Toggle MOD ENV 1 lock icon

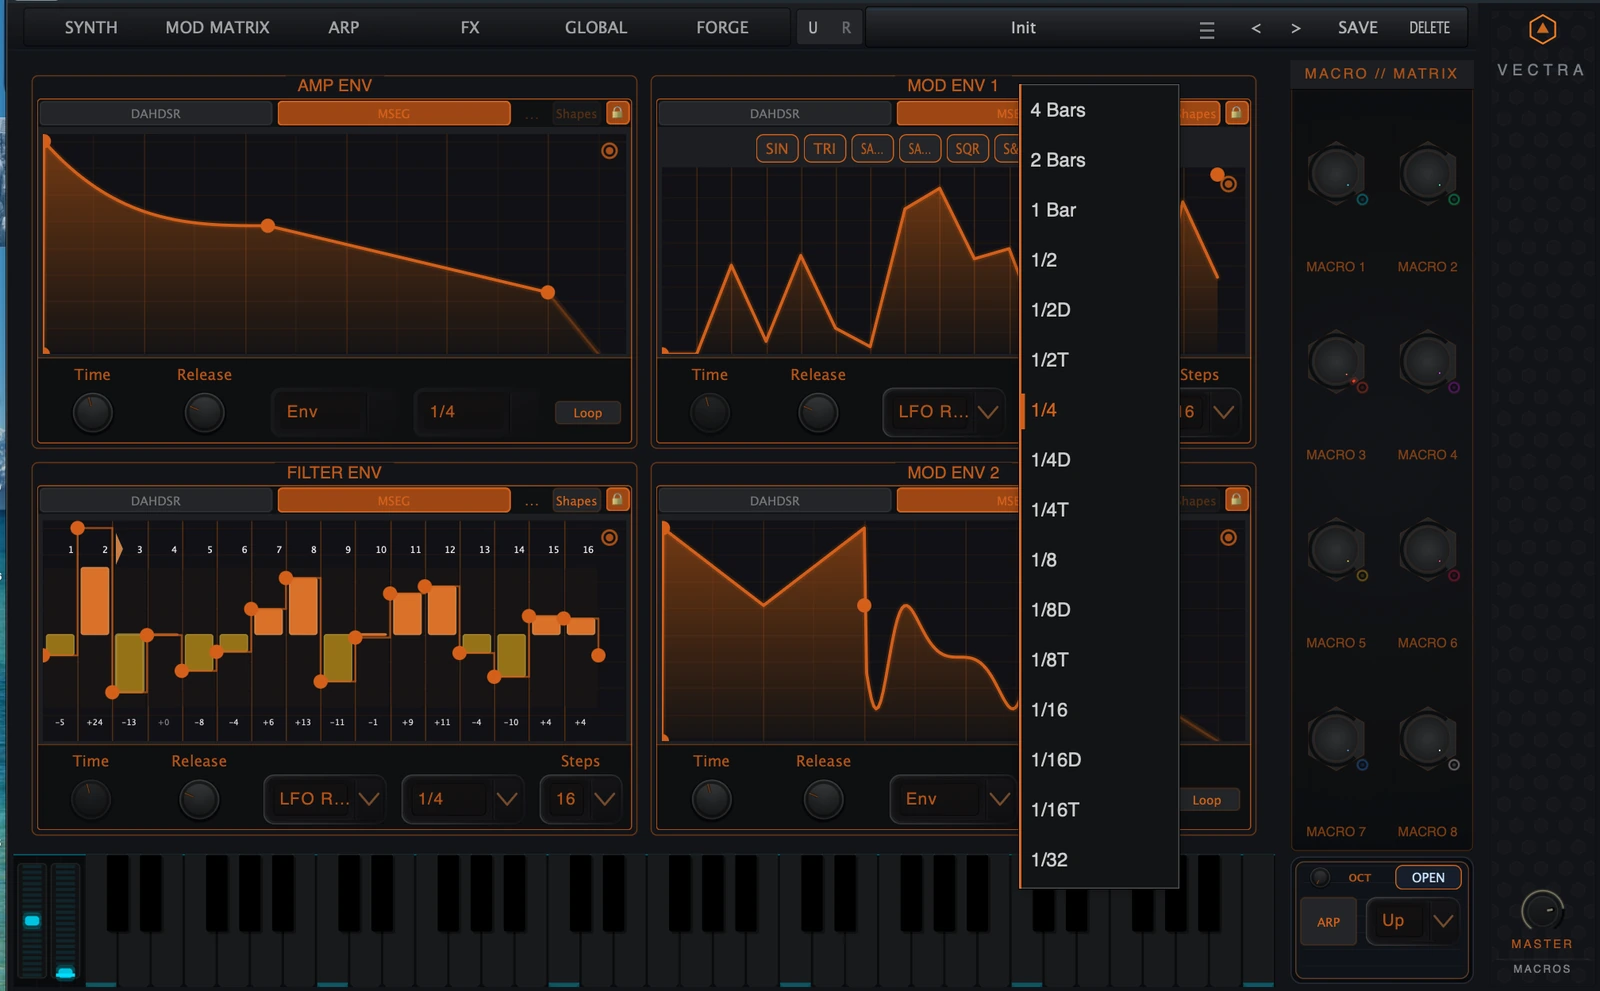click(1237, 113)
